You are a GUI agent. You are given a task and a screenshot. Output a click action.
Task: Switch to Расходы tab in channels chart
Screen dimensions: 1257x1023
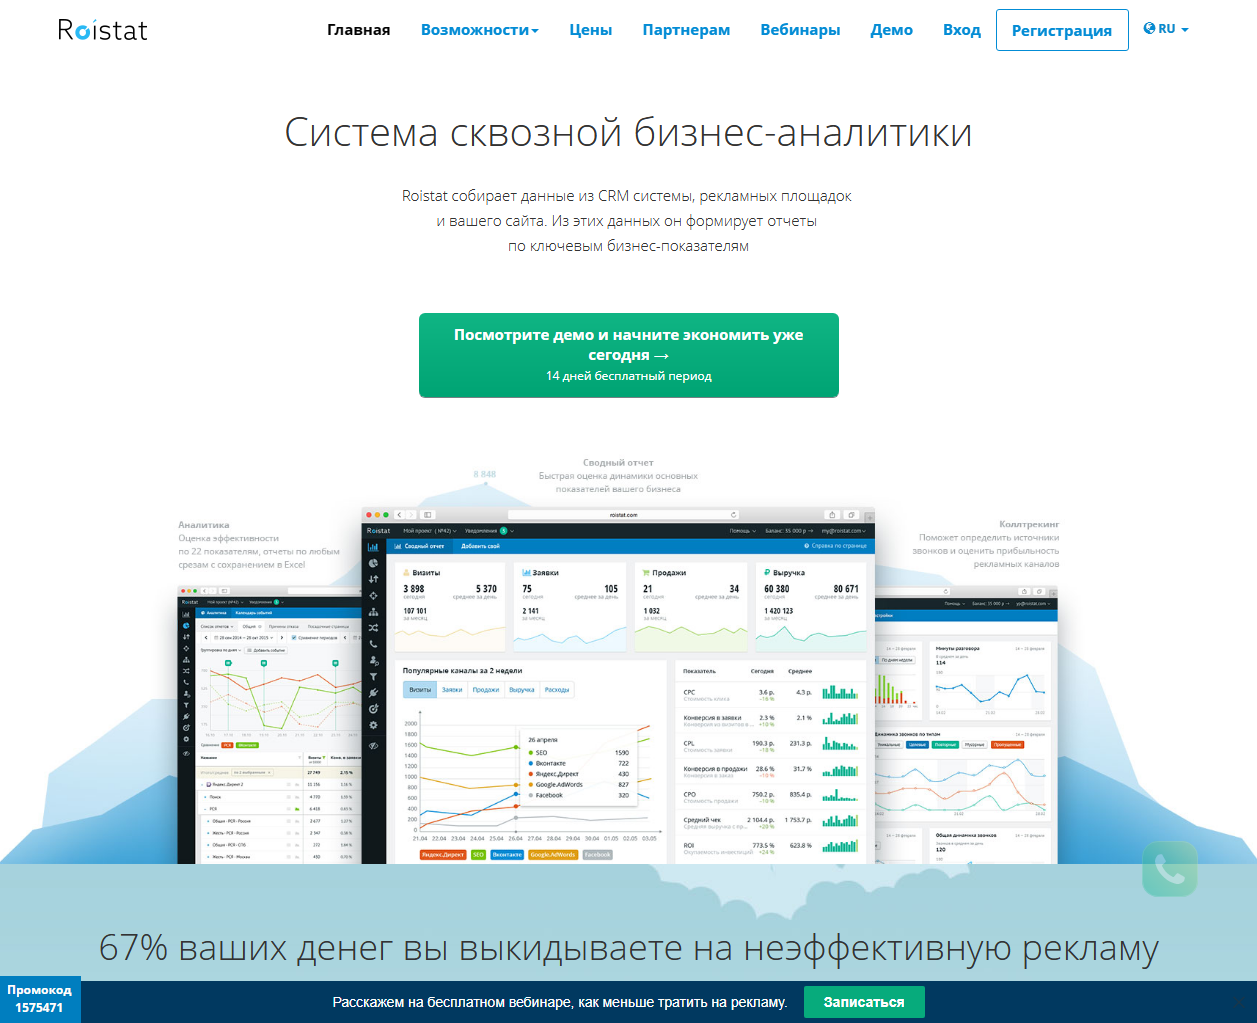[x=557, y=690]
